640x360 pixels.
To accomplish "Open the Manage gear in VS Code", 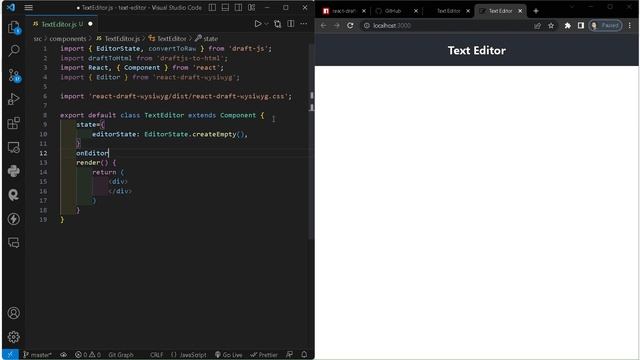I will pyautogui.click(x=14, y=337).
